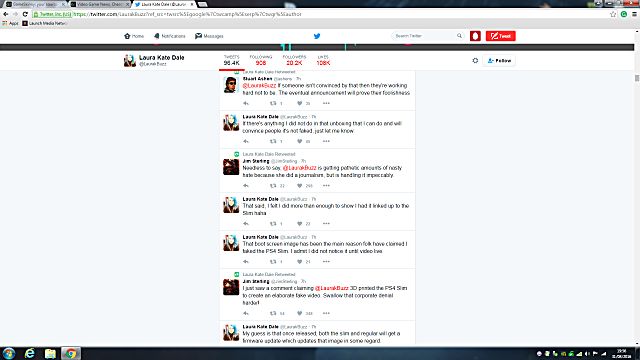Click the search magnifier icon
Screen dimensions: 640x360
coord(459,36)
